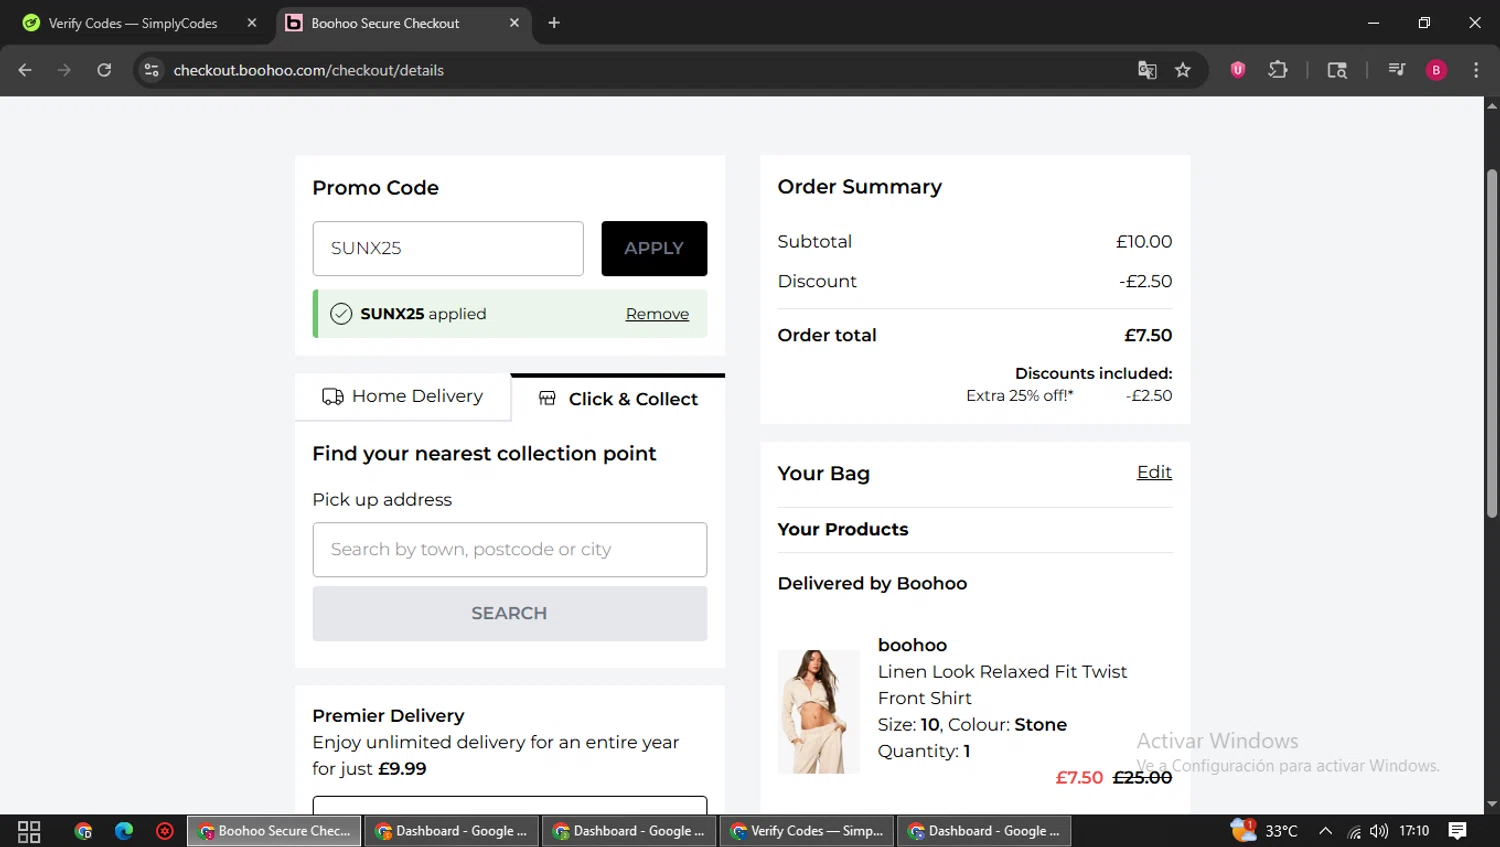Open Chrome three-dot menu

[x=1476, y=70]
